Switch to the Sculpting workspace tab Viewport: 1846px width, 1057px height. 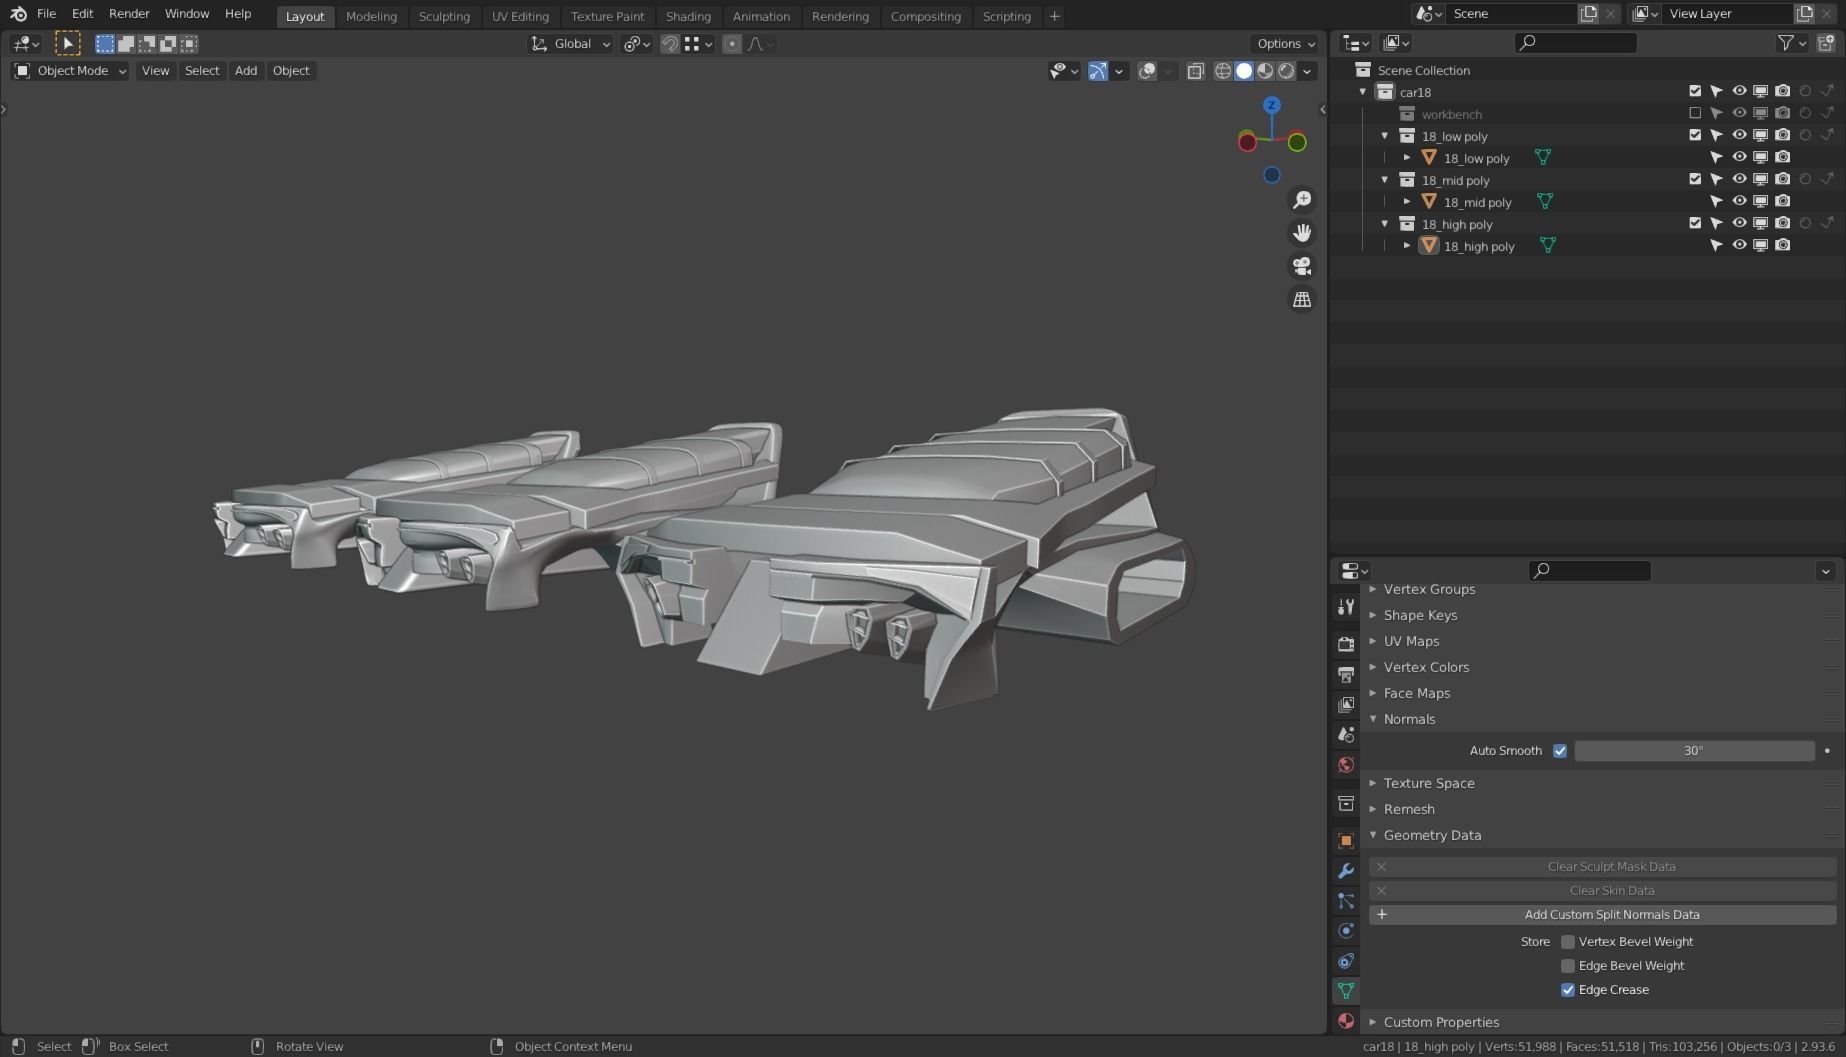[444, 16]
